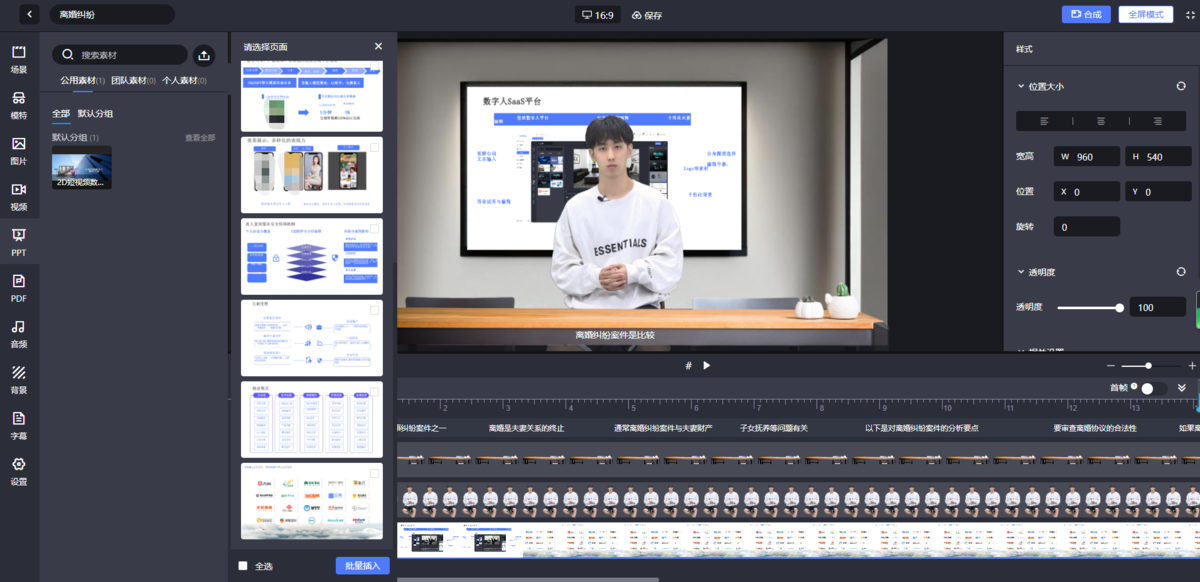
Task: Open the 16:9 aspect ratio selector
Action: coord(598,15)
